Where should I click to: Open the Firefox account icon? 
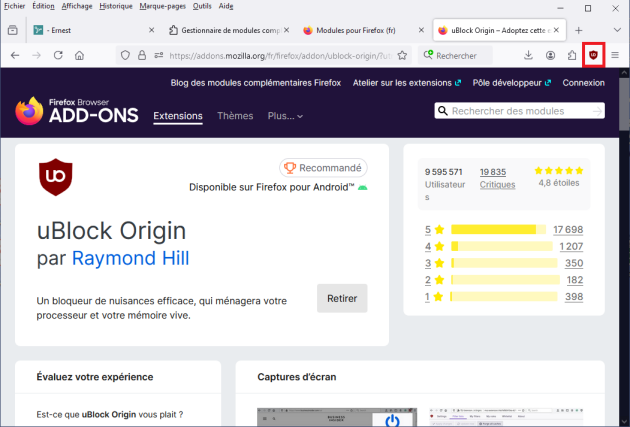point(550,55)
